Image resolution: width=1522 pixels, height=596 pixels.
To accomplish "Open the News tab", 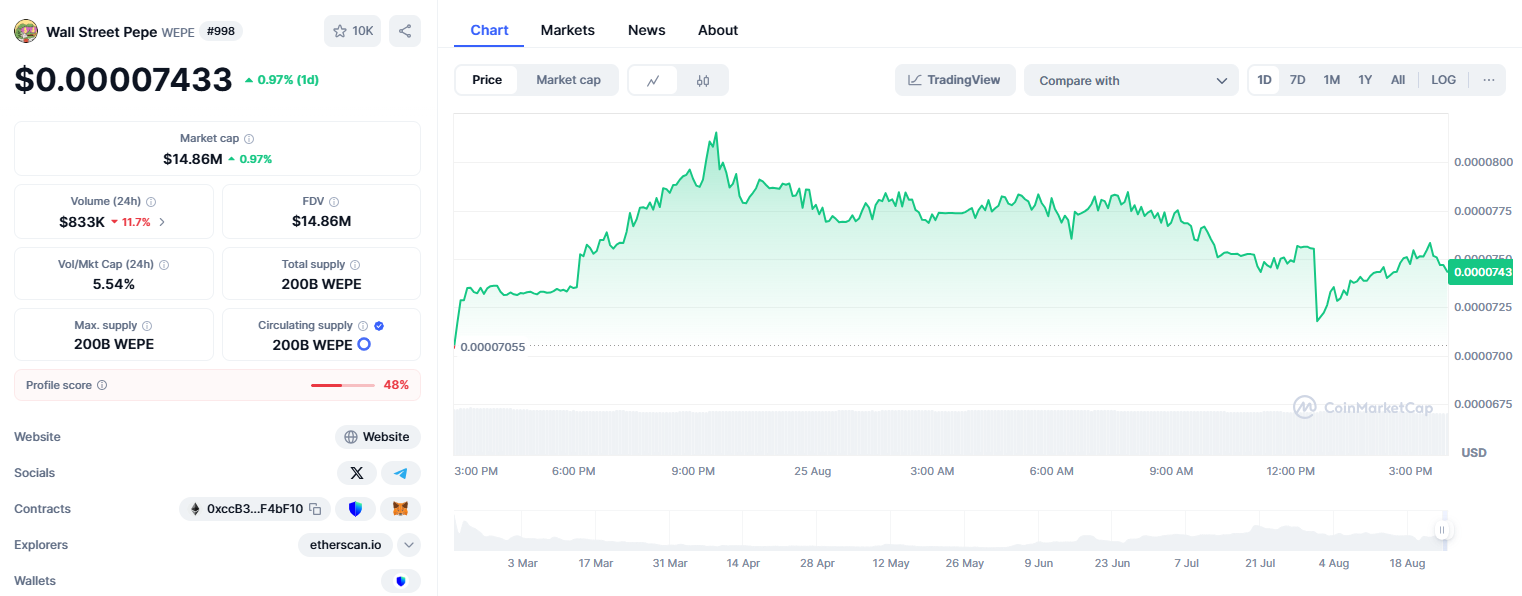I will (647, 30).
